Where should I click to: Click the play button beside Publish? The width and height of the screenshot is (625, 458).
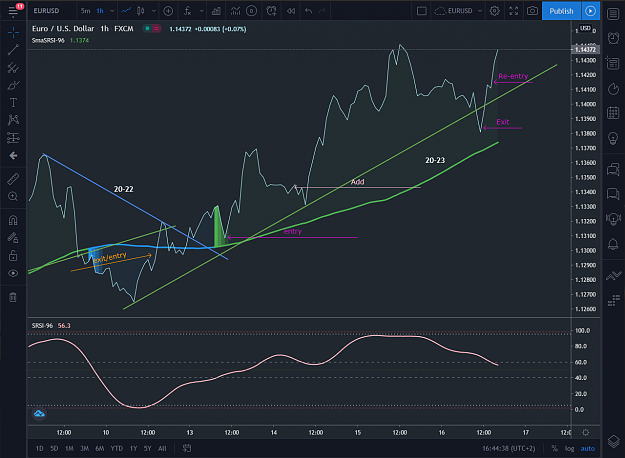590,11
